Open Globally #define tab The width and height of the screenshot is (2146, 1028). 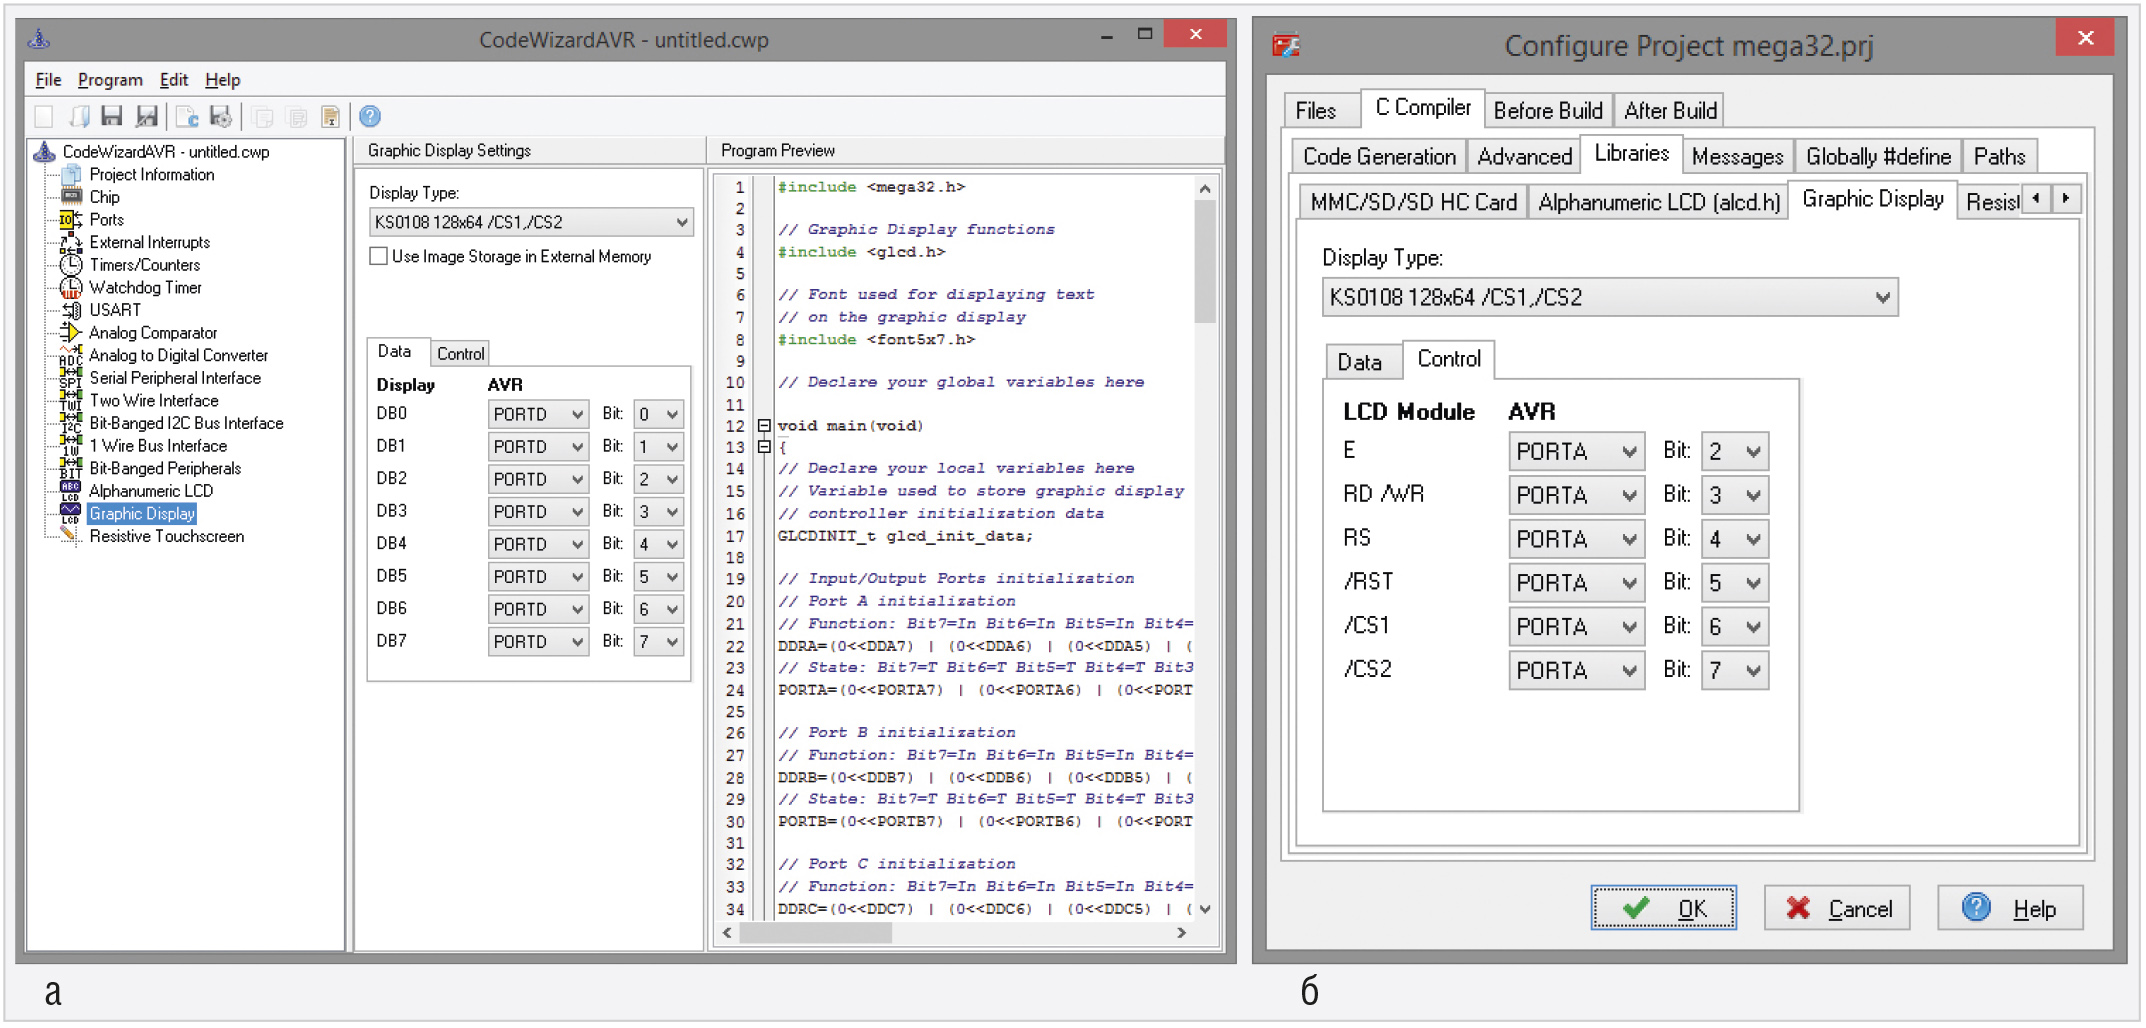(1878, 156)
